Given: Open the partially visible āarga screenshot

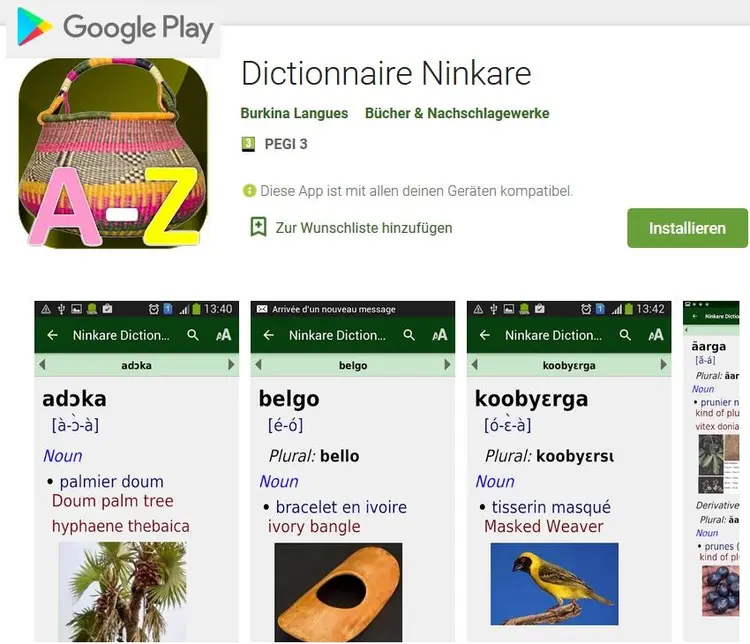Looking at the screenshot, I should coord(711,471).
